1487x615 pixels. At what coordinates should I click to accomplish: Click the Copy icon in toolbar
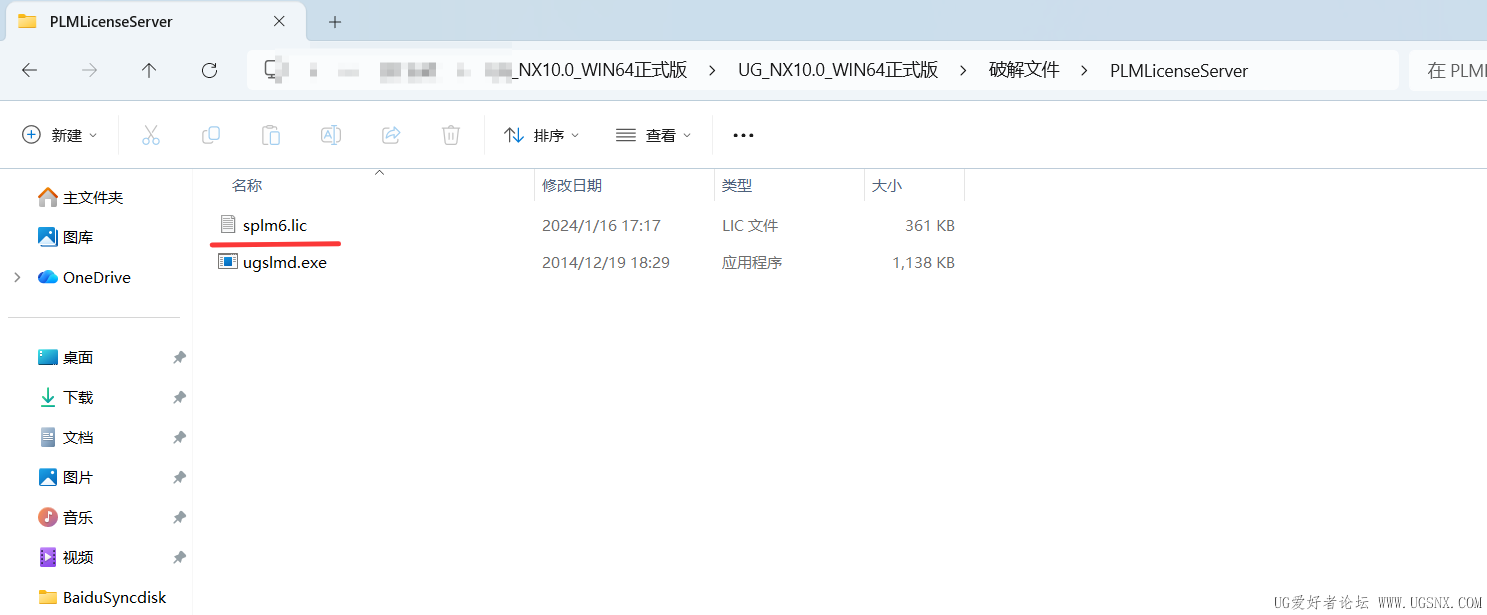211,135
